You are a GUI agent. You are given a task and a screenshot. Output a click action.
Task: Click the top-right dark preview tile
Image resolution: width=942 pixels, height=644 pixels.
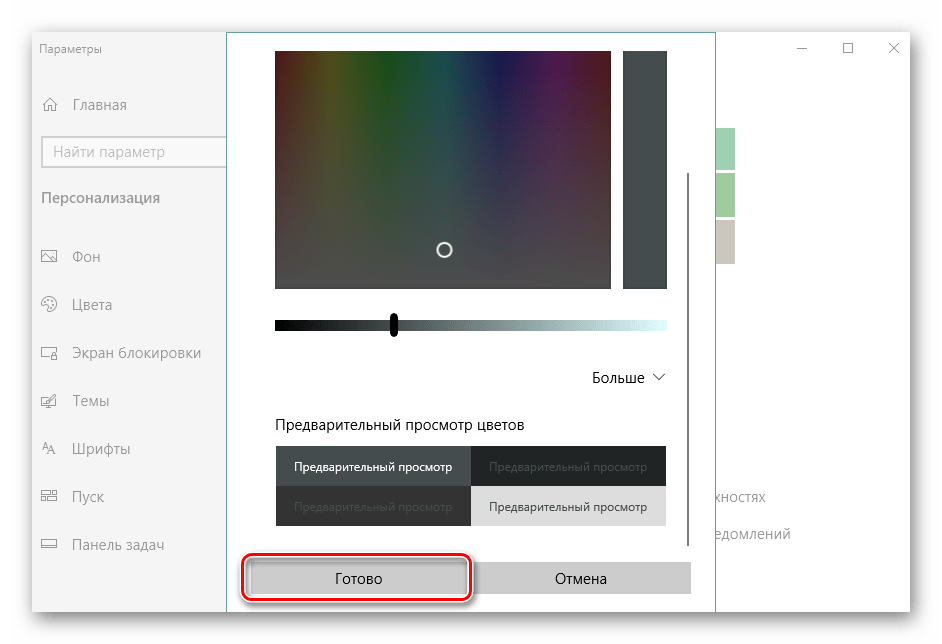click(x=568, y=466)
